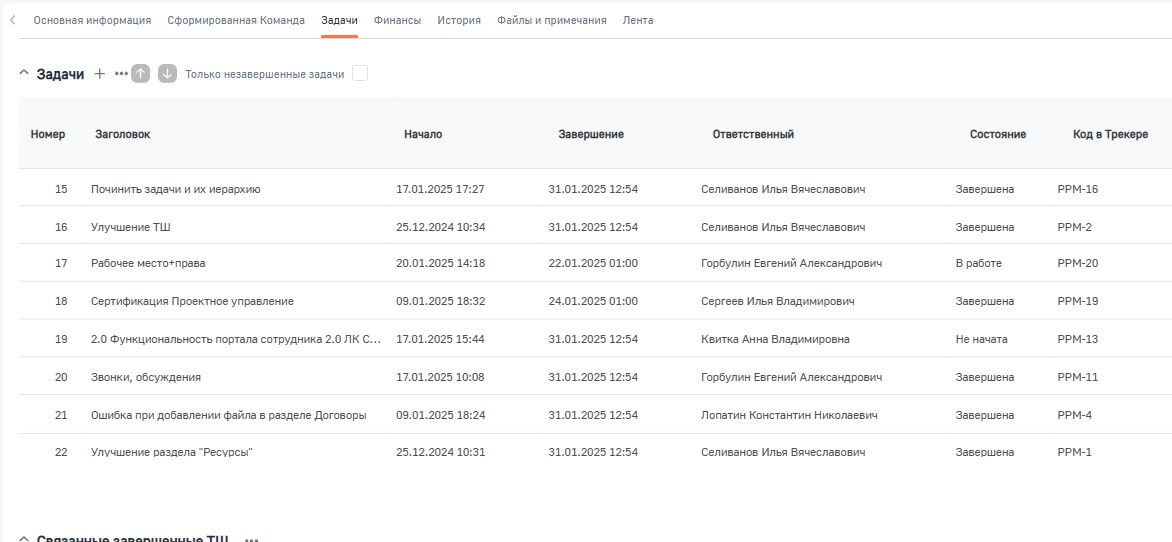The image size is (1172, 542).
Task: Select tracker code PPM-19
Action: (x=1078, y=301)
